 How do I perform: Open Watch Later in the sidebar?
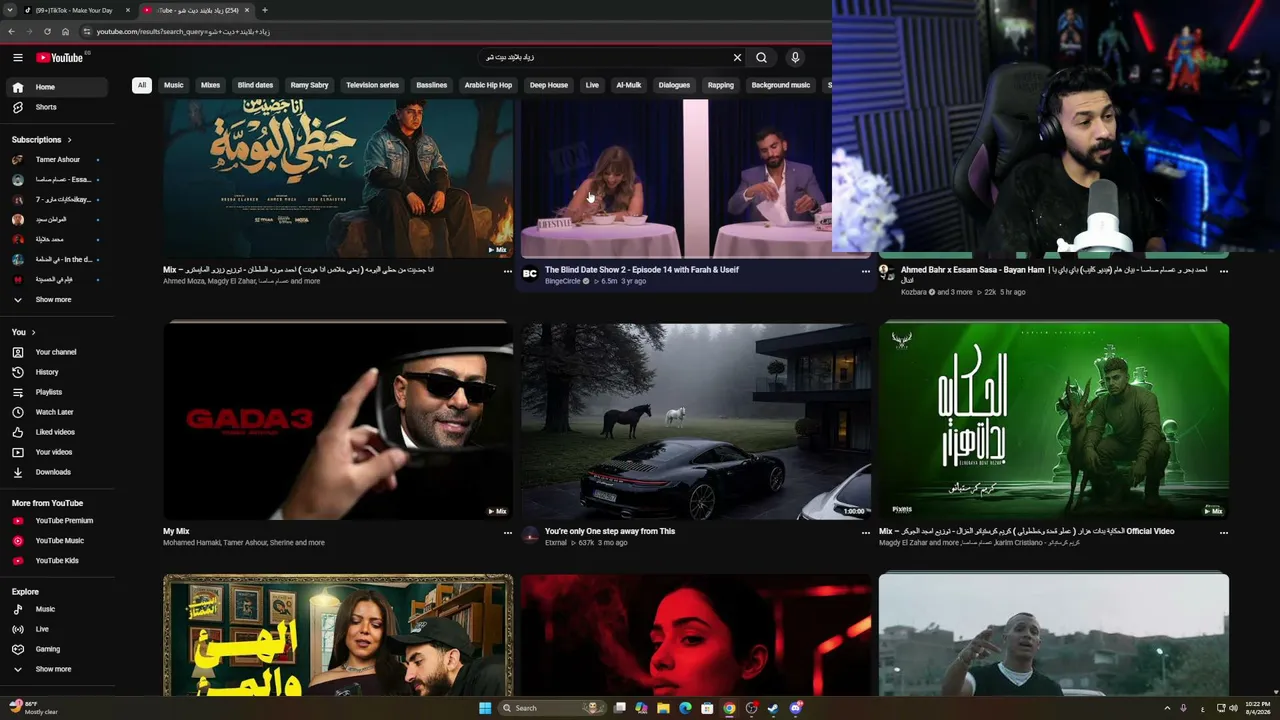click(55, 412)
